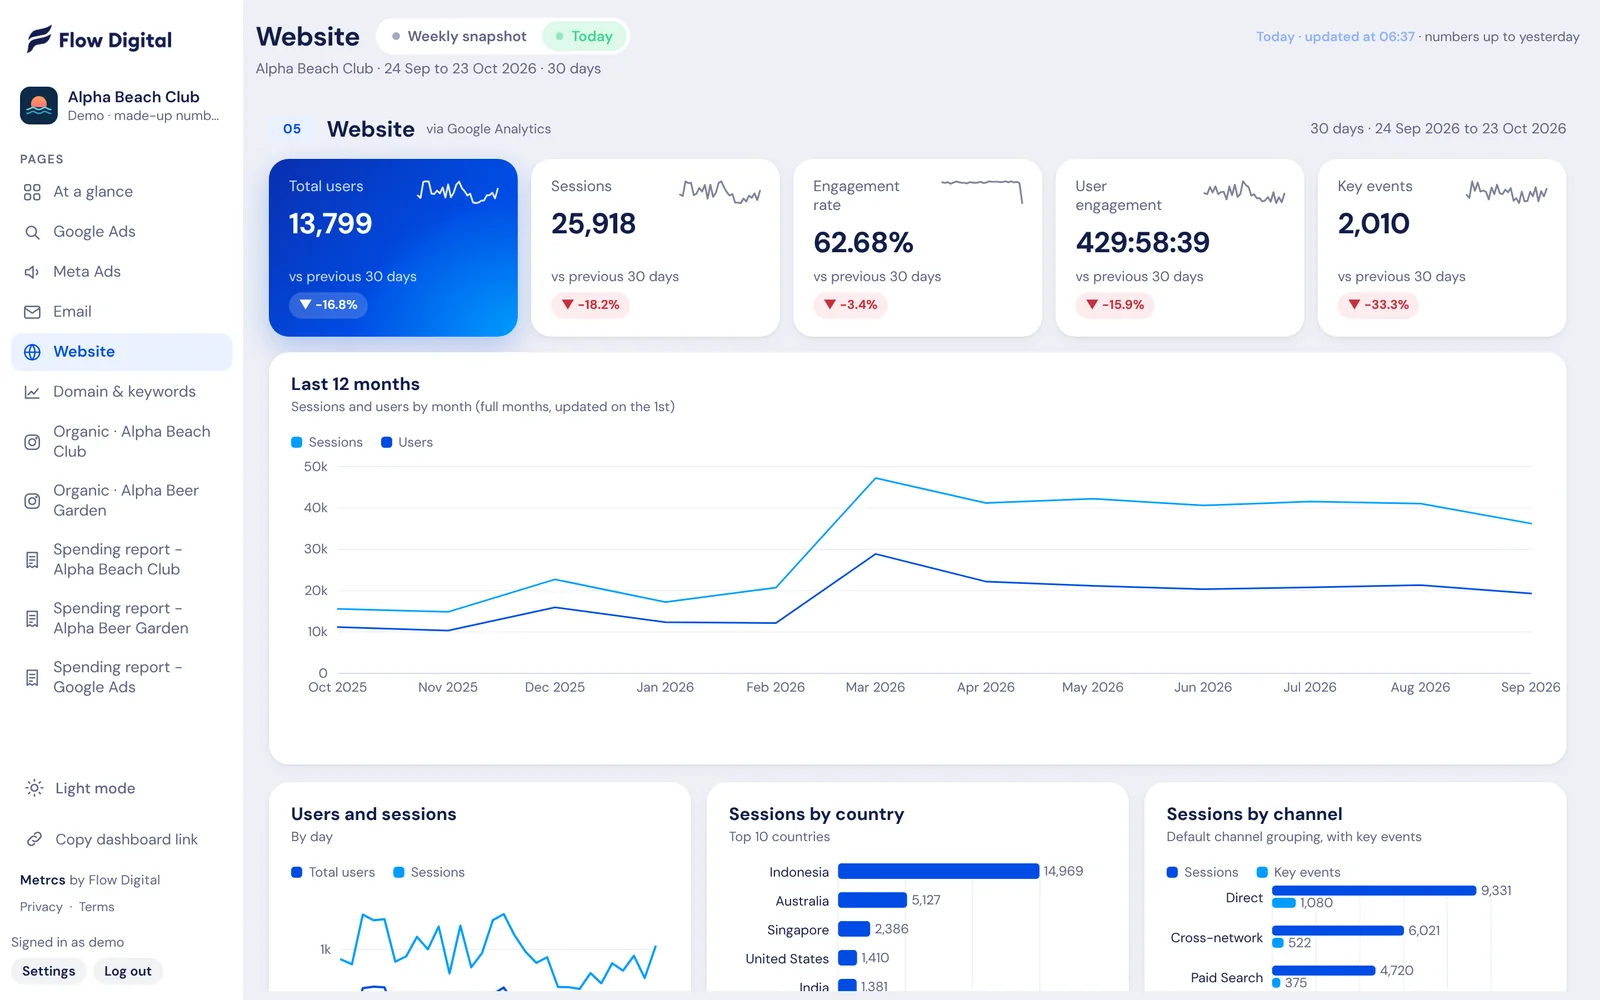Click the Log out button
Screen dimensions: 1600x1000
pyautogui.click(x=128, y=971)
